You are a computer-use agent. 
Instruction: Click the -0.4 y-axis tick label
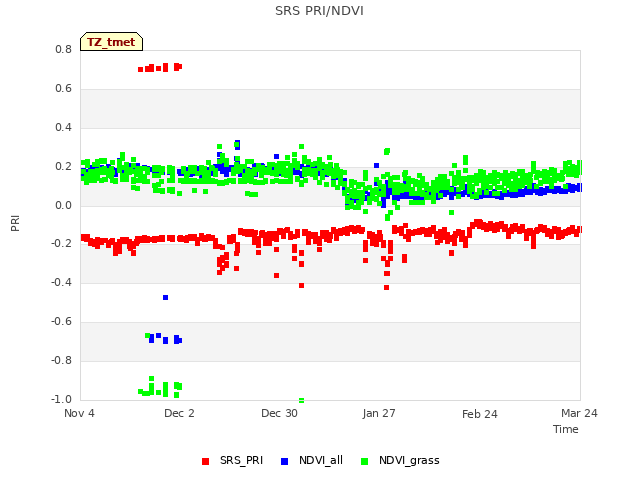pyautogui.click(x=61, y=282)
